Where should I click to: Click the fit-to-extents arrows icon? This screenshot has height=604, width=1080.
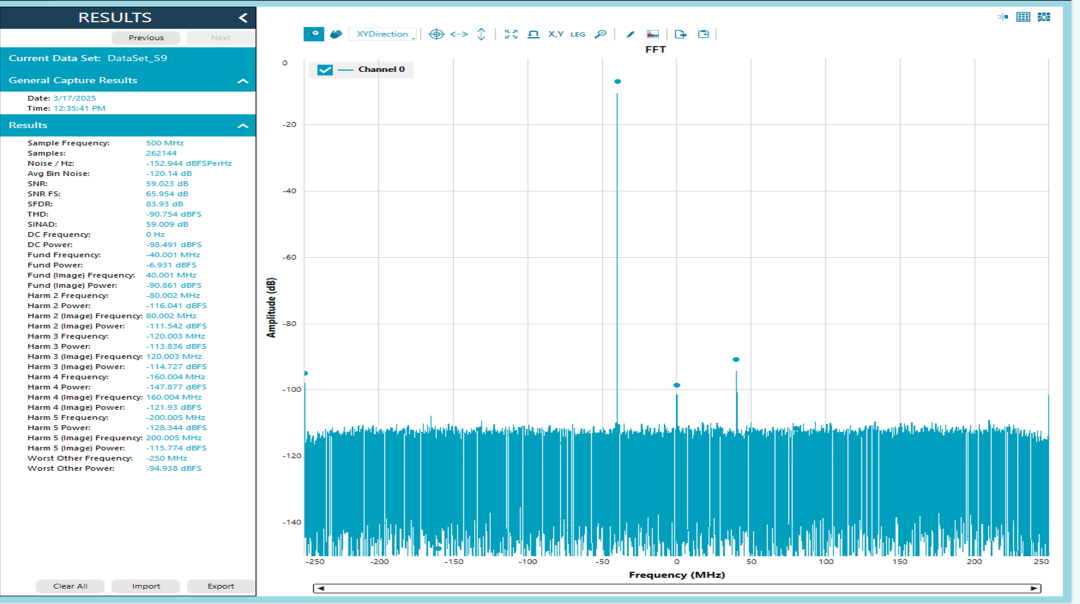[511, 34]
